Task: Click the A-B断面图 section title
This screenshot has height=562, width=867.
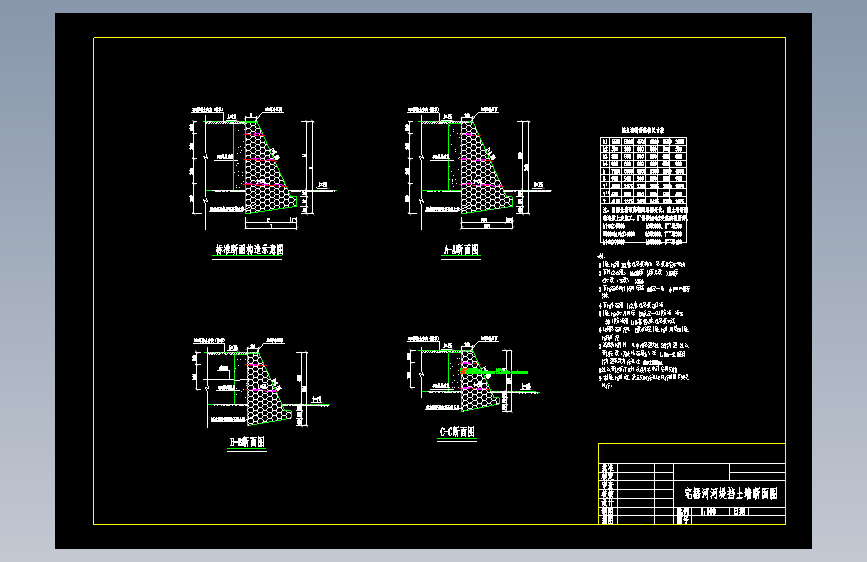Action: click(461, 250)
